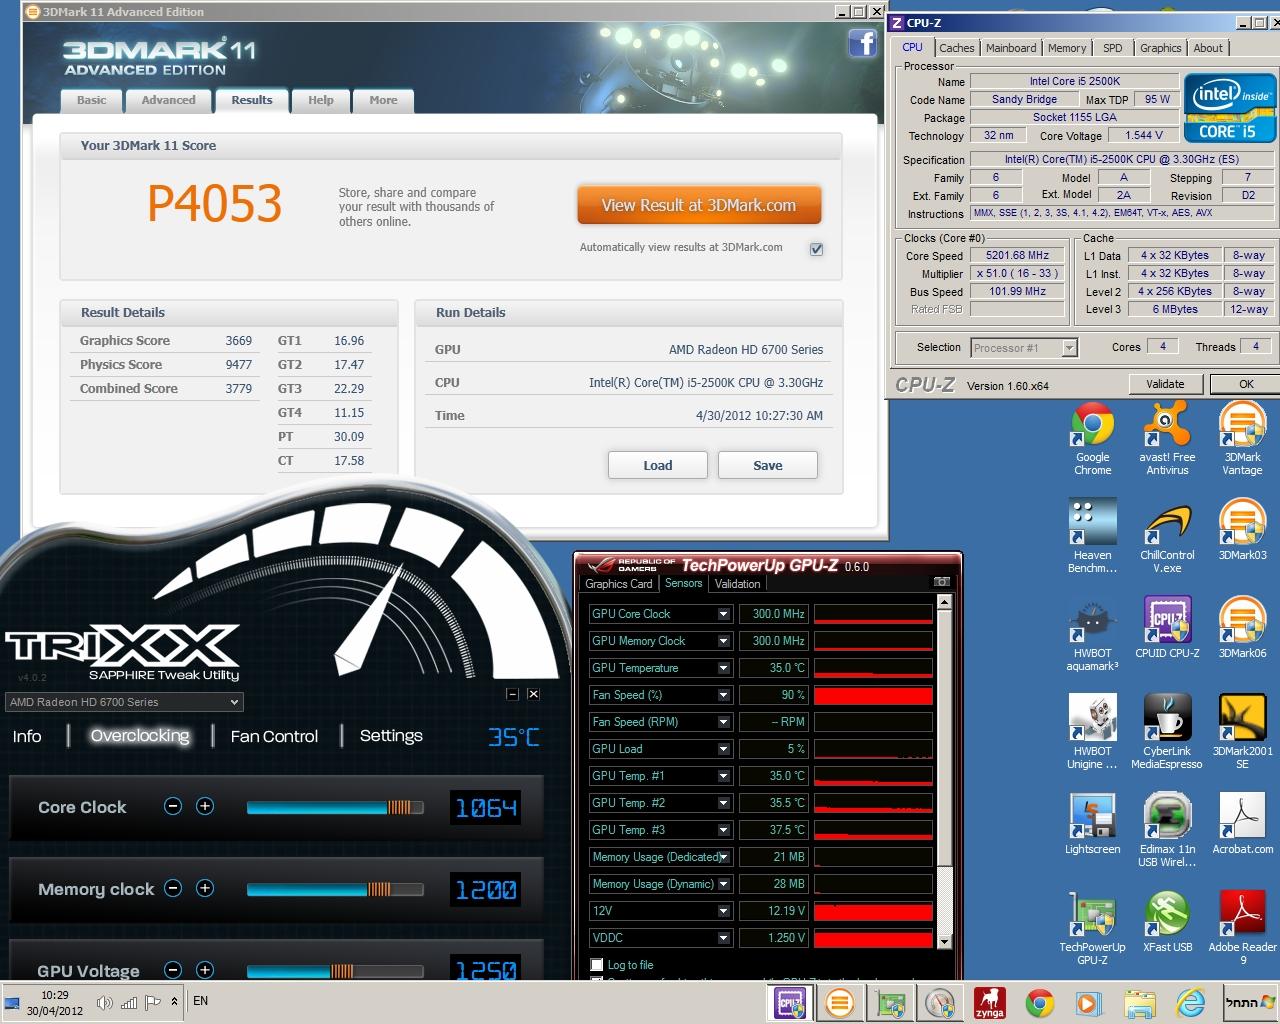
Task: Toggle automatically view results at 3DMark.com checkbox
Action: (816, 249)
